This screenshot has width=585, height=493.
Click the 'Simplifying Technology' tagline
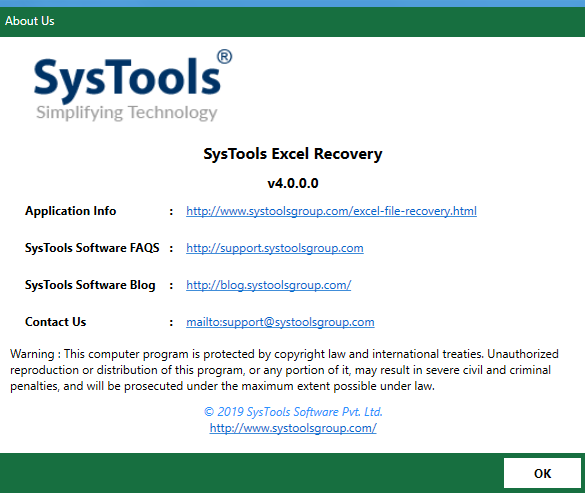[x=126, y=113]
